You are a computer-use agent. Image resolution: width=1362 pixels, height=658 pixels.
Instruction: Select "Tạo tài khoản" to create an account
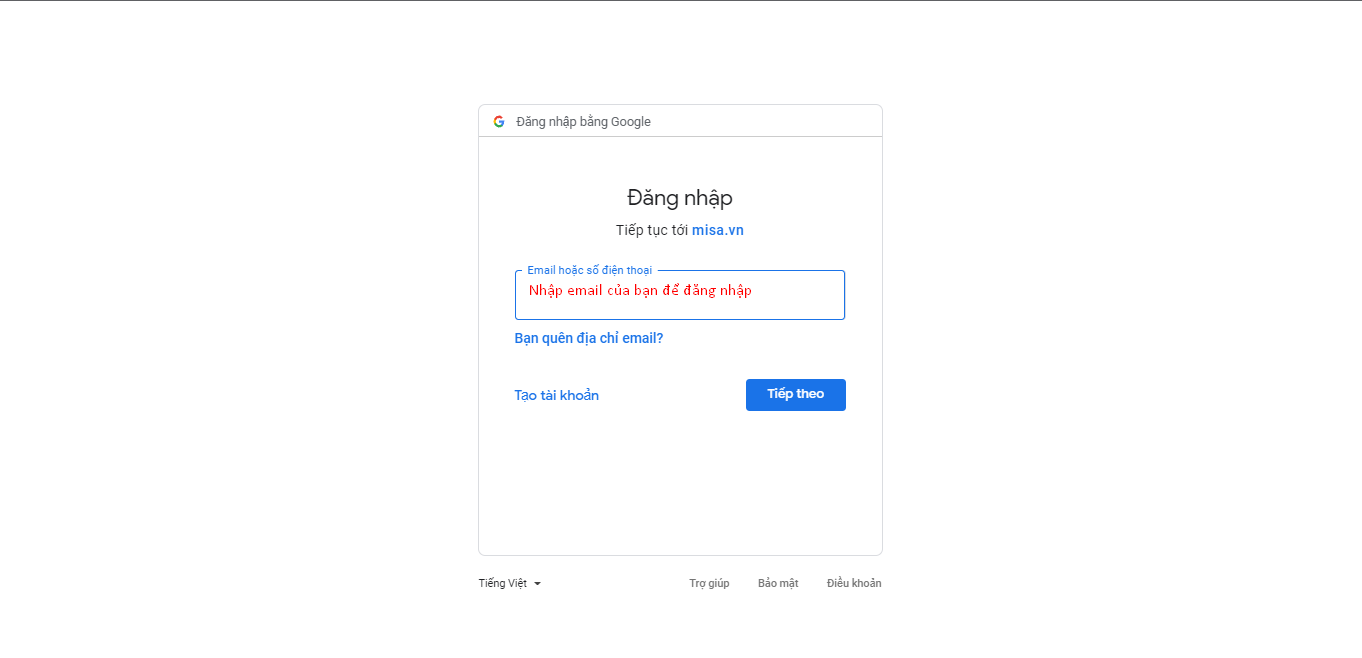557,395
